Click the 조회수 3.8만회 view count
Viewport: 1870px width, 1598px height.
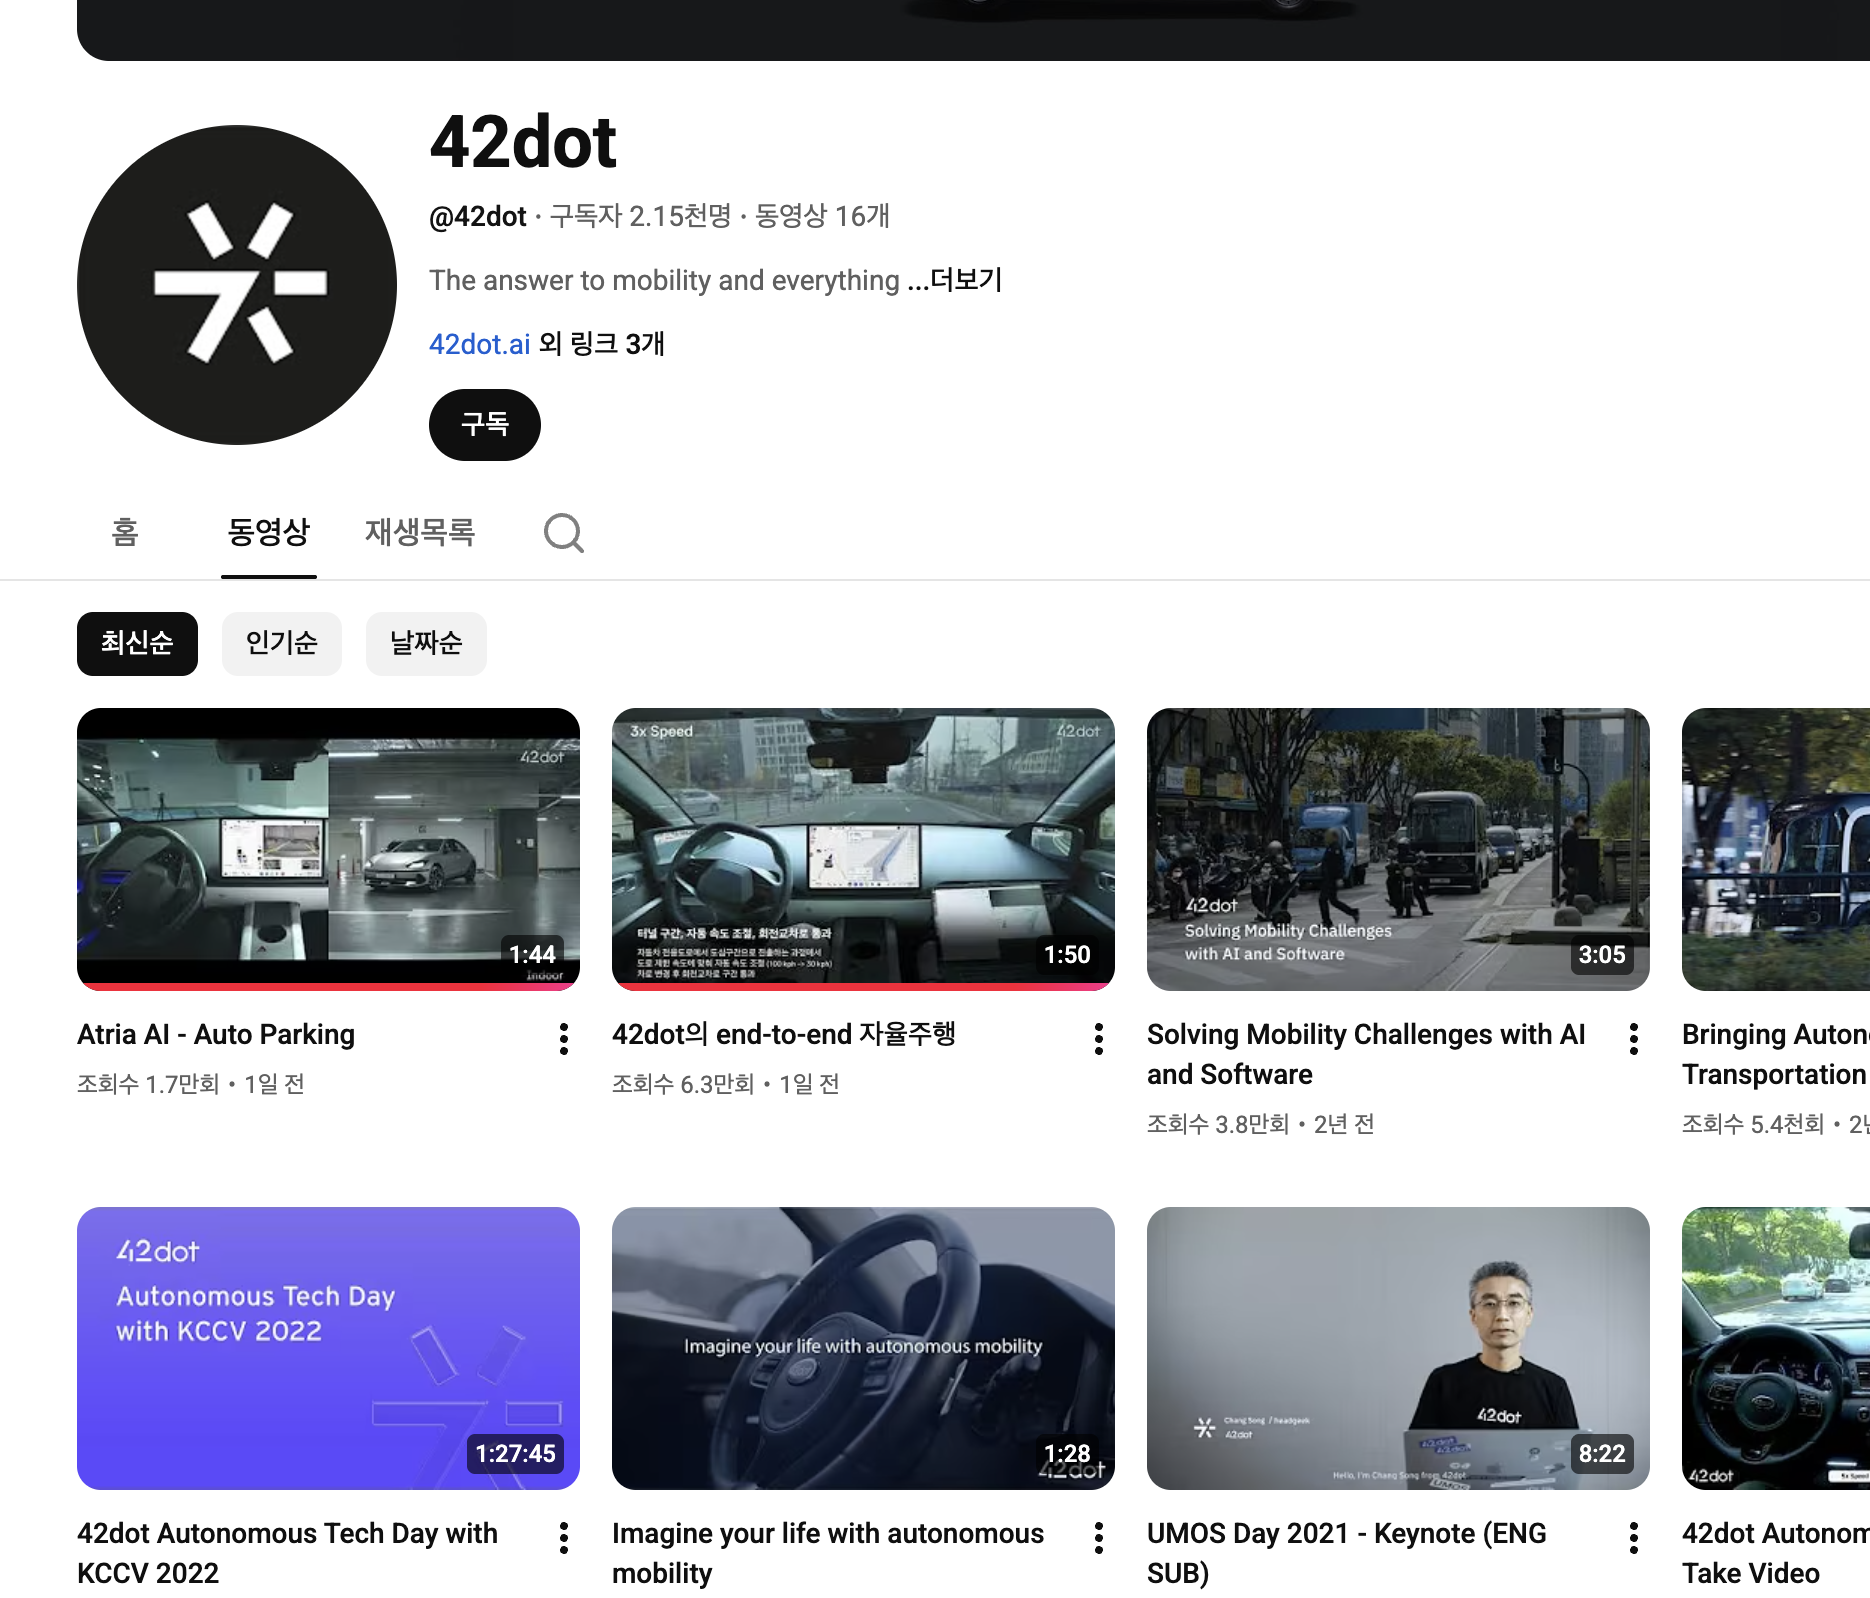coord(1218,1124)
